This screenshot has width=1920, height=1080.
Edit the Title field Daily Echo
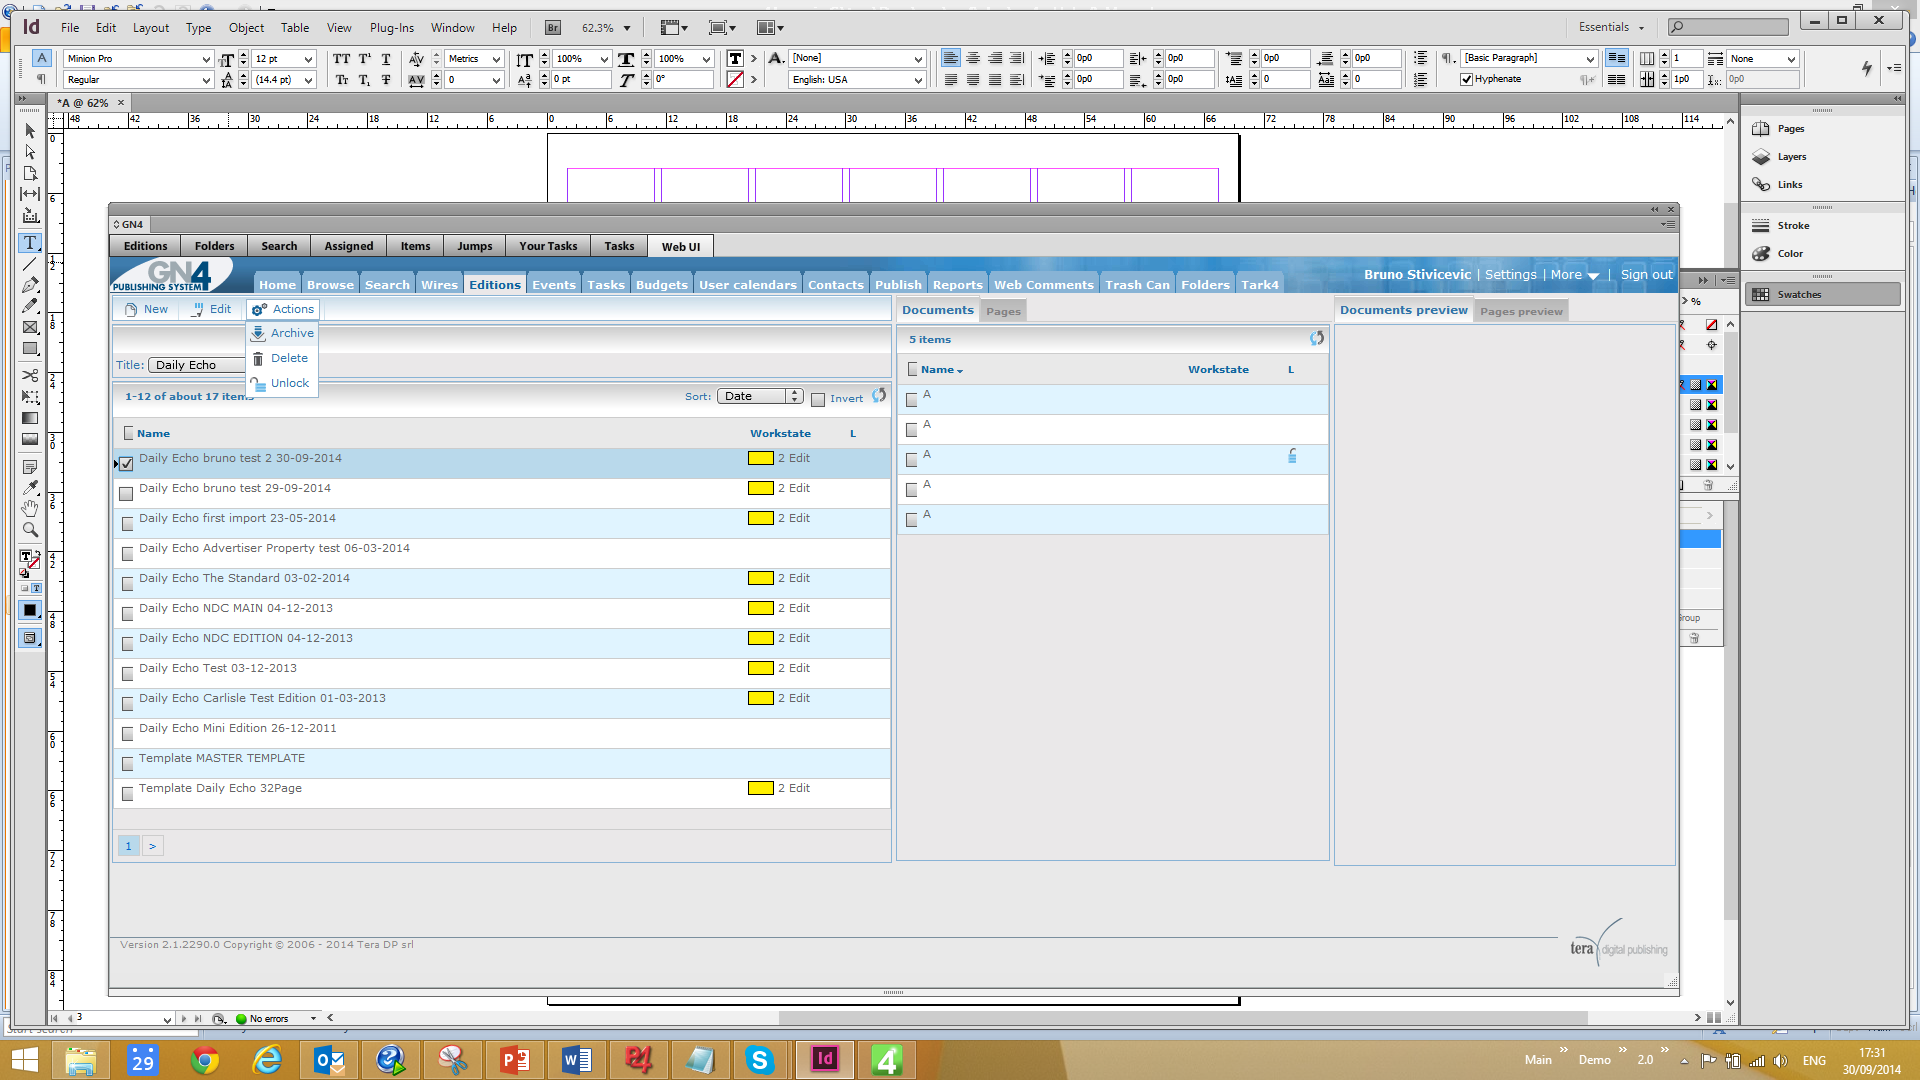click(x=196, y=365)
